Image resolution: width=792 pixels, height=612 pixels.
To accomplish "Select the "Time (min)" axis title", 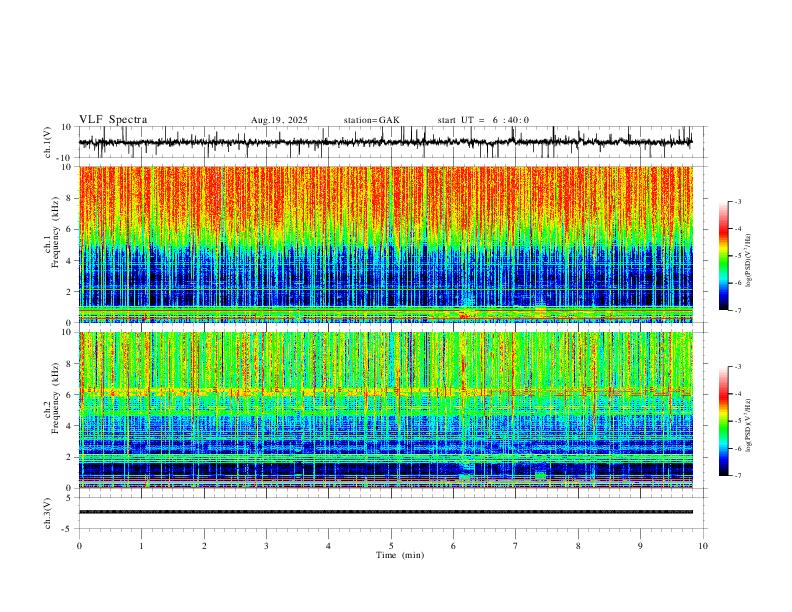I will (x=400, y=555).
